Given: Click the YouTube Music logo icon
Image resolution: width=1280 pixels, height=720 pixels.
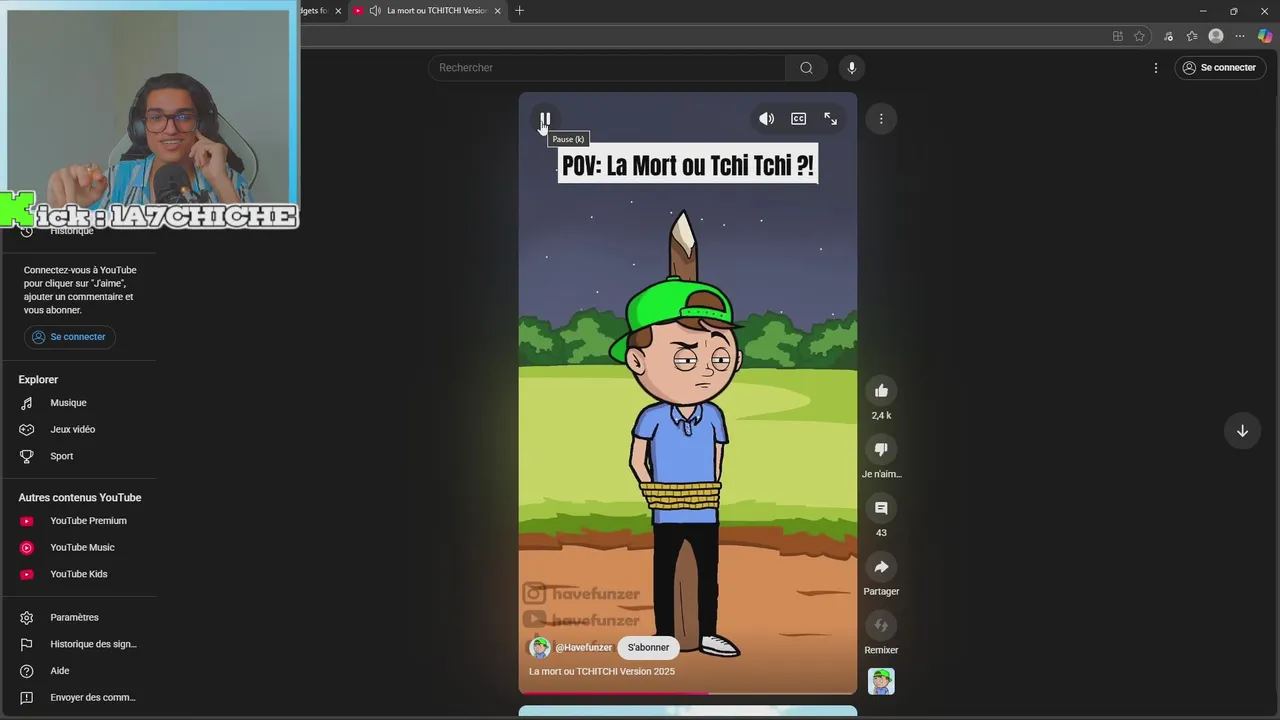Looking at the screenshot, I should [x=27, y=548].
